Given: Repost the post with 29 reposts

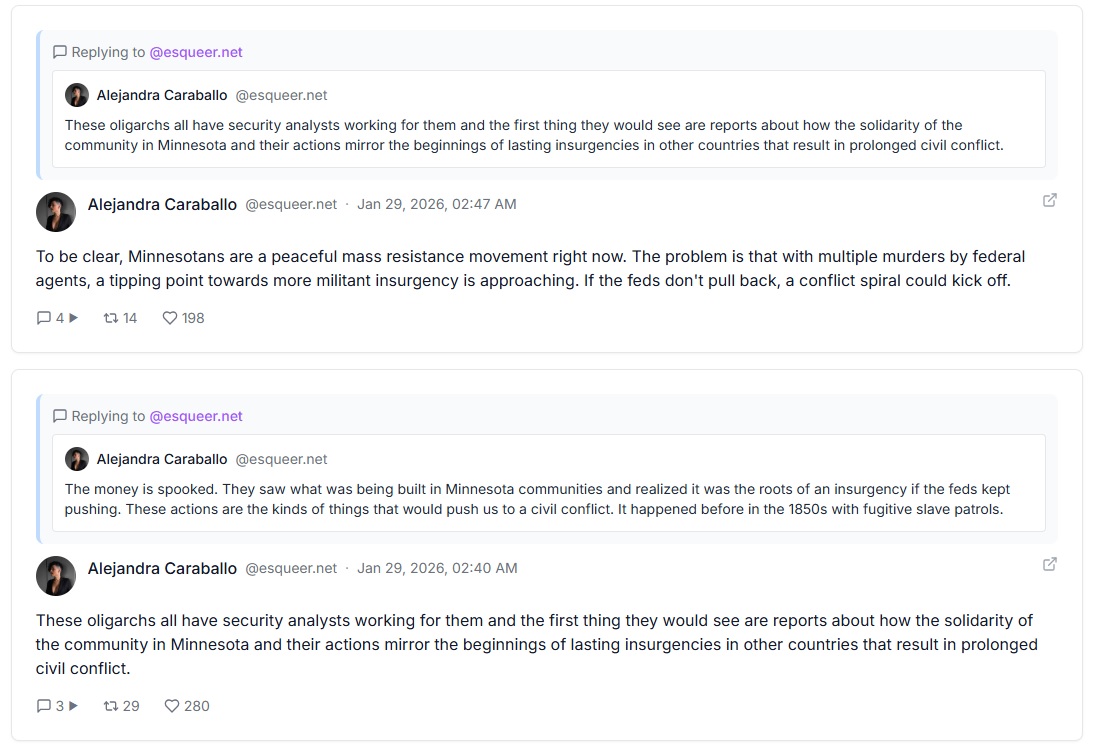Looking at the screenshot, I should pyautogui.click(x=111, y=706).
